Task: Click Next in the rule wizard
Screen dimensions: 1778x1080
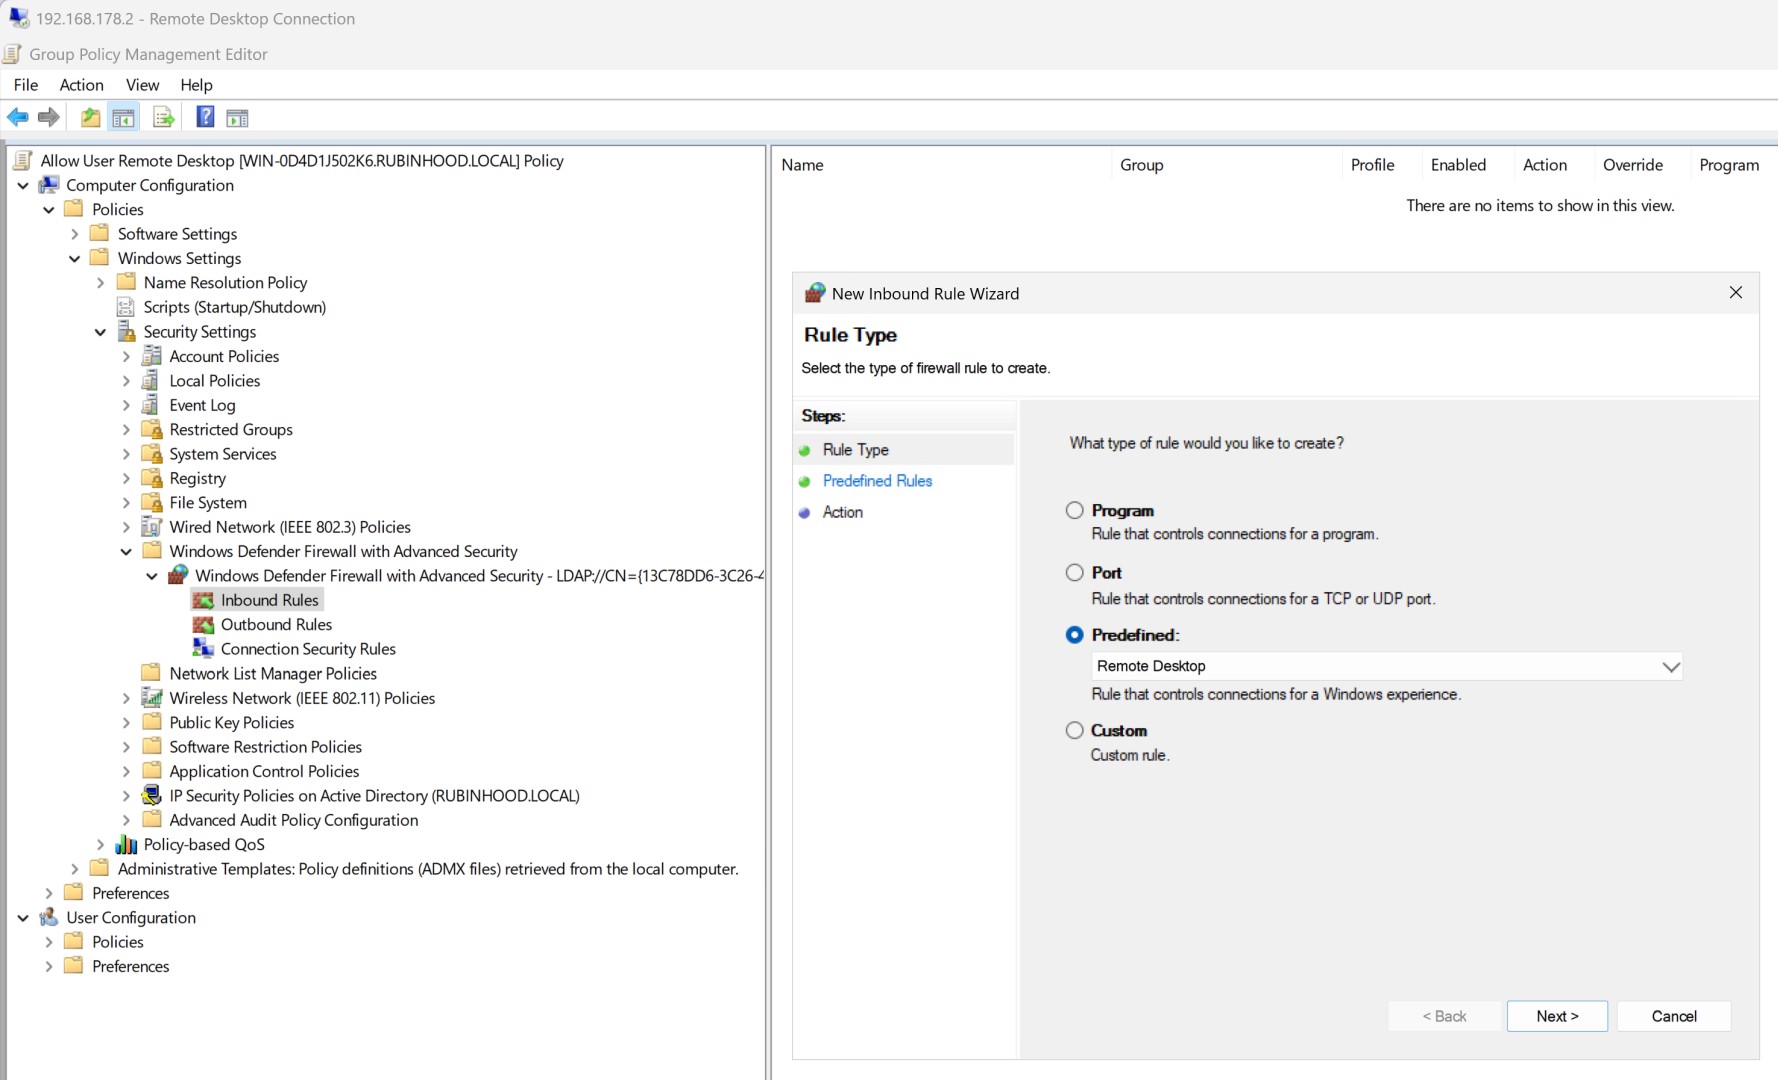Action: tap(1557, 1016)
